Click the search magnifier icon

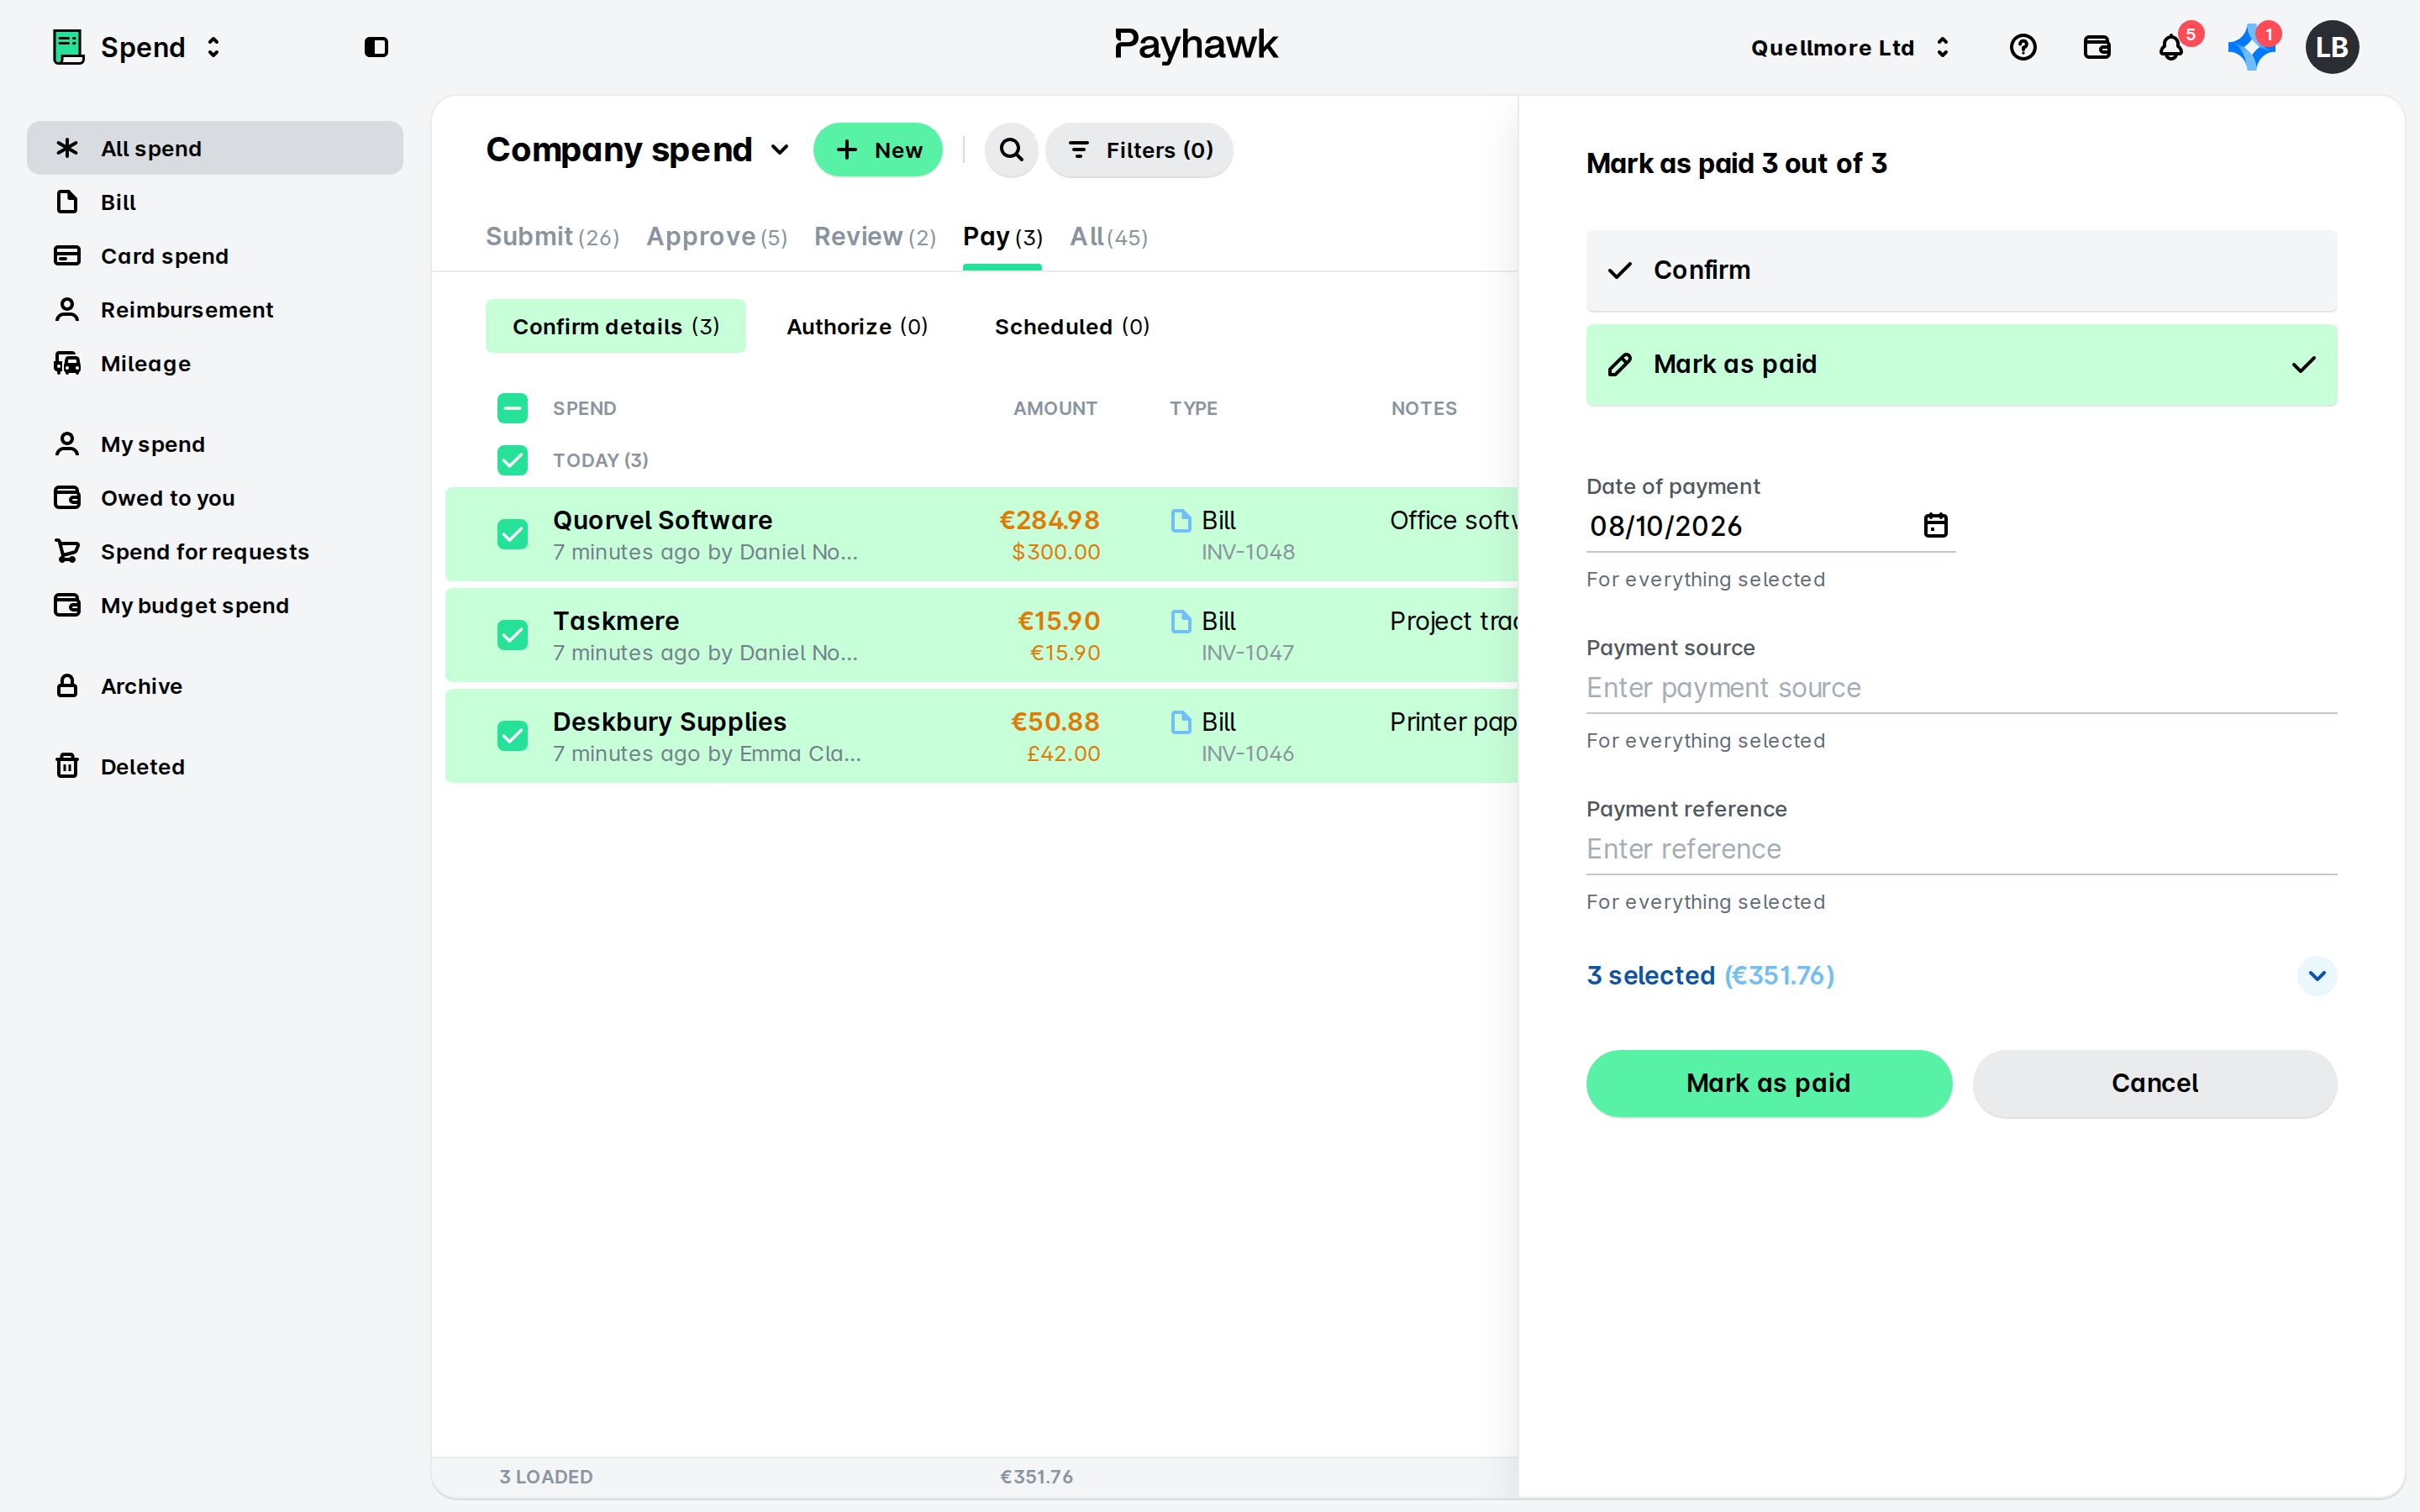1011,150
